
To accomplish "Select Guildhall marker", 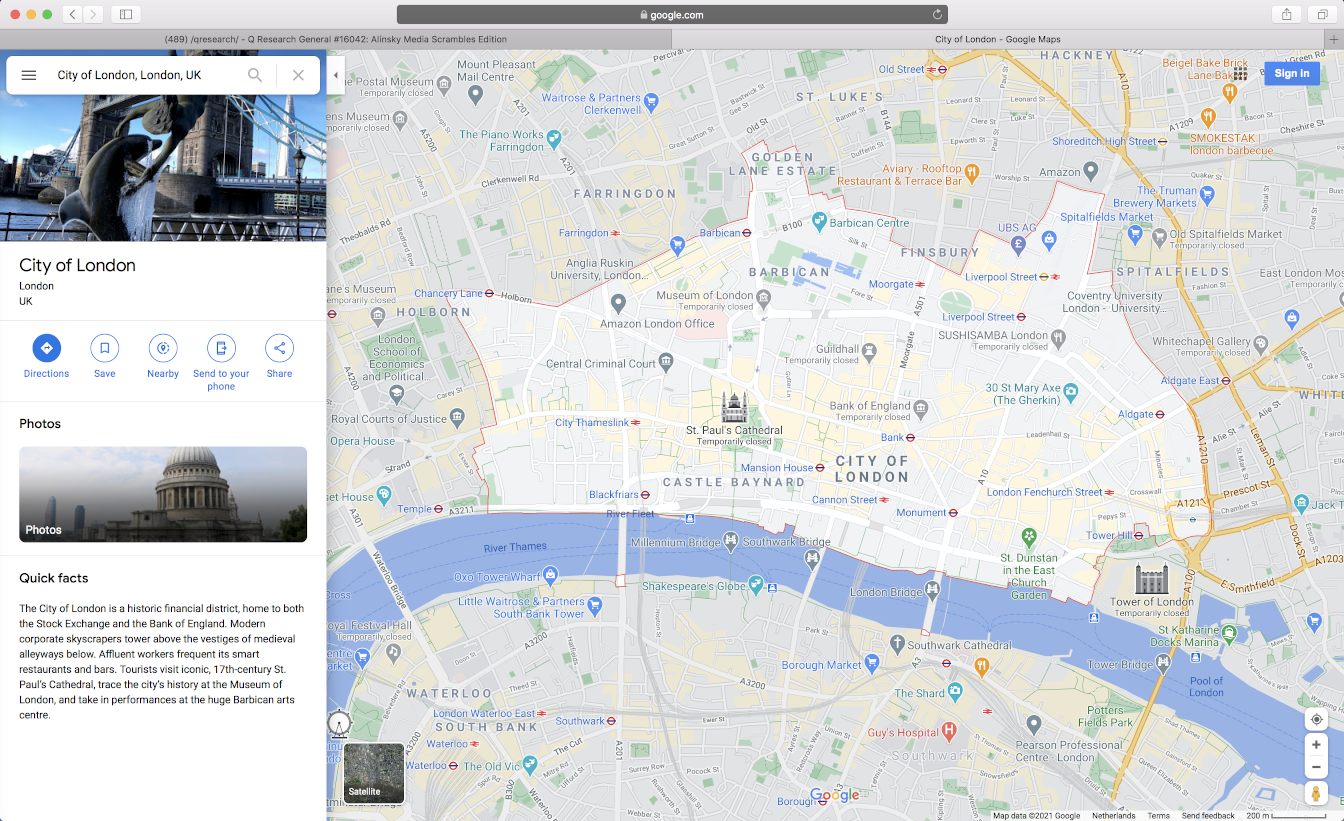I will pos(870,350).
